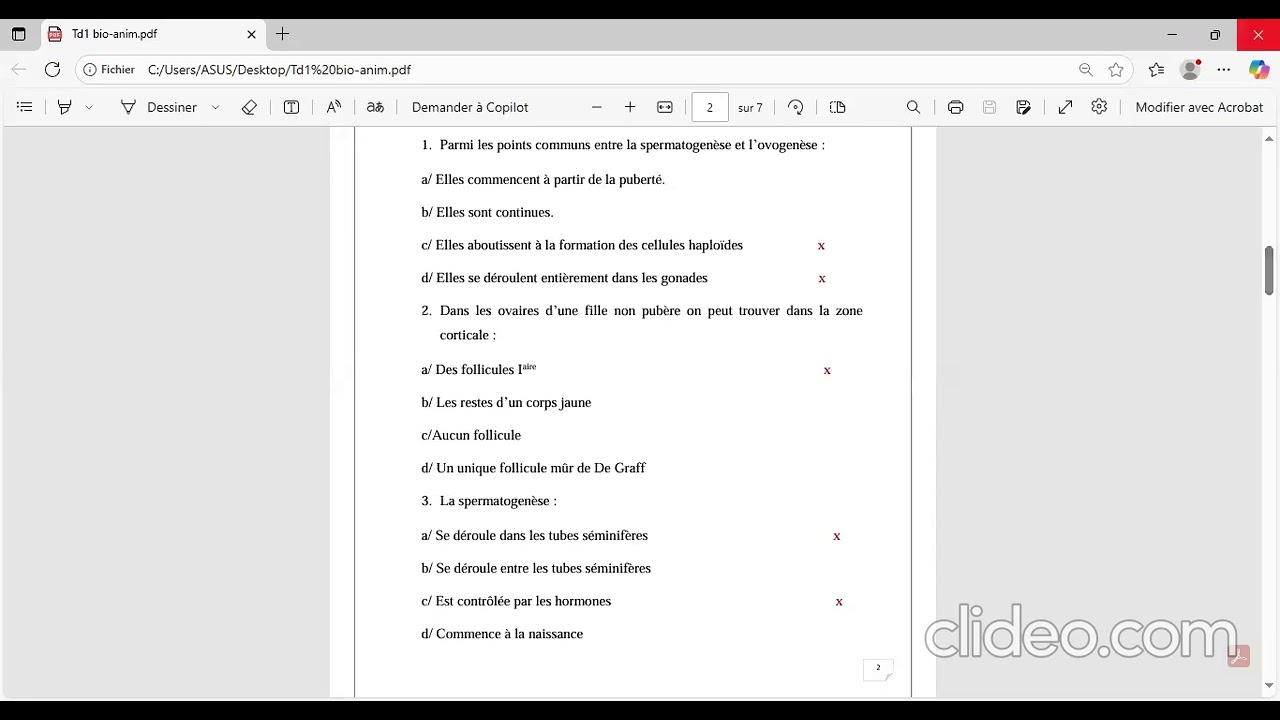Click answer 'd/ Elles se déroulent entièrement dans les gonades'
Screen dimensions: 1280x720
[564, 278]
